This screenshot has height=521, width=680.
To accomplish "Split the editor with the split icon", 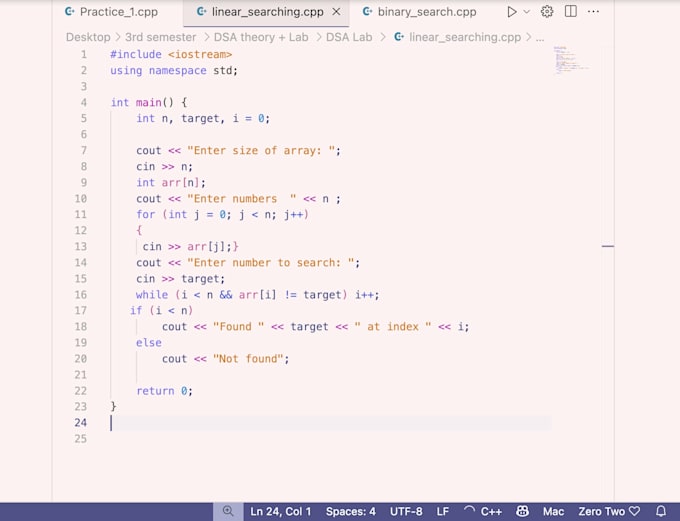I will point(571,12).
